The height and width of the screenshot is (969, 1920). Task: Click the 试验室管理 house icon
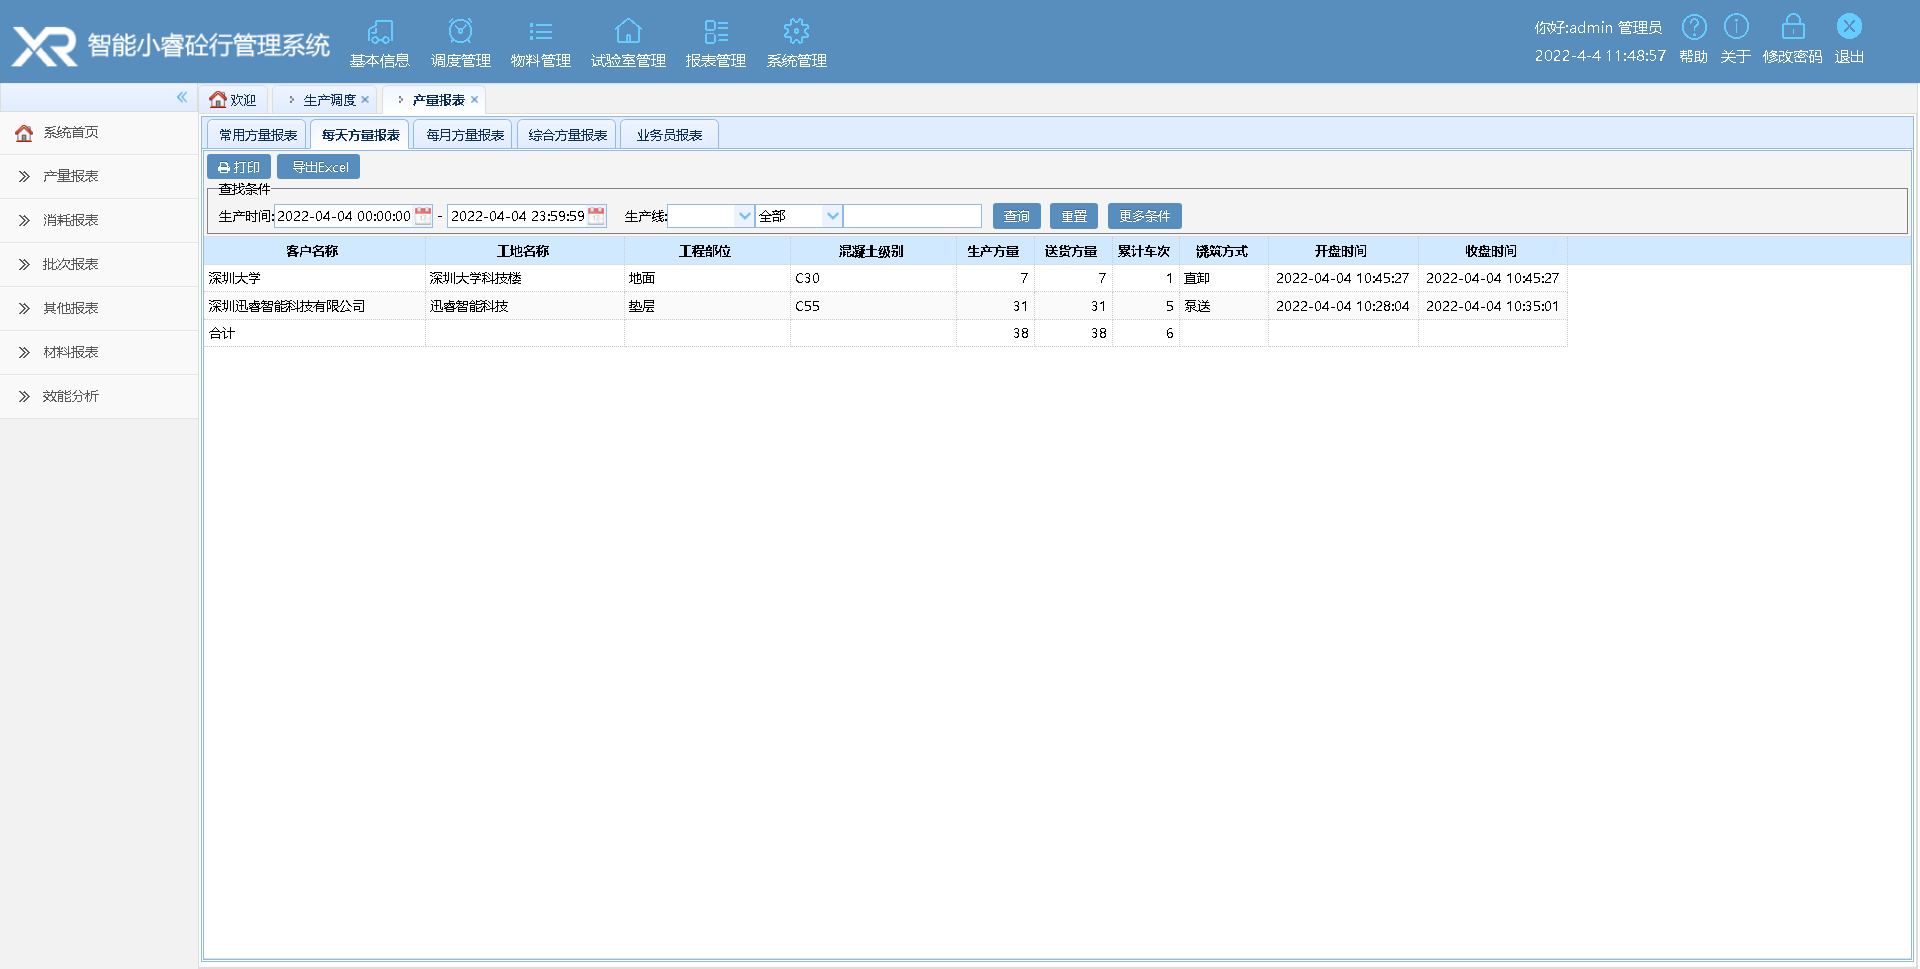[x=628, y=32]
